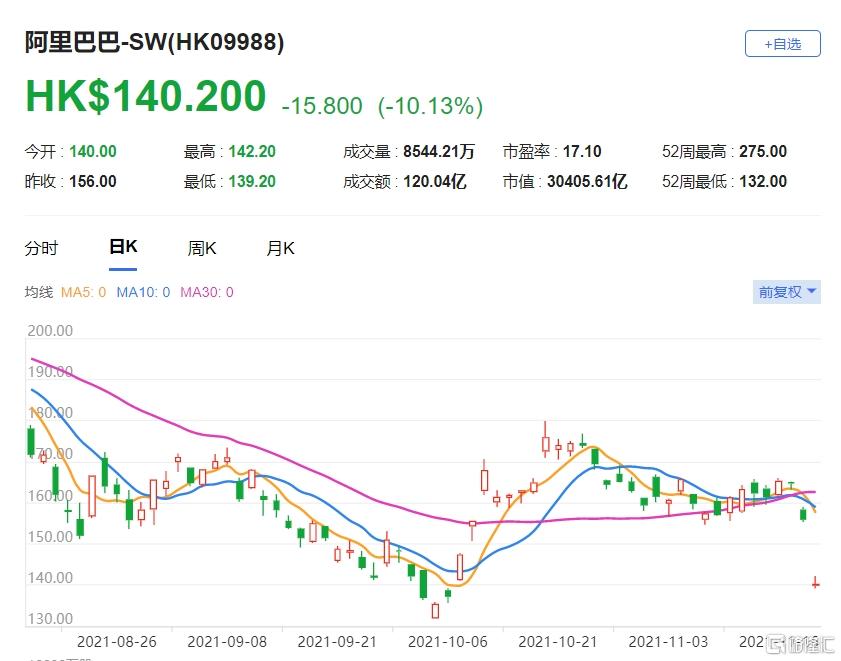Click the 阿里巴巴-SW(HK09988) stock title
841x661 pixels.
(x=154, y=42)
